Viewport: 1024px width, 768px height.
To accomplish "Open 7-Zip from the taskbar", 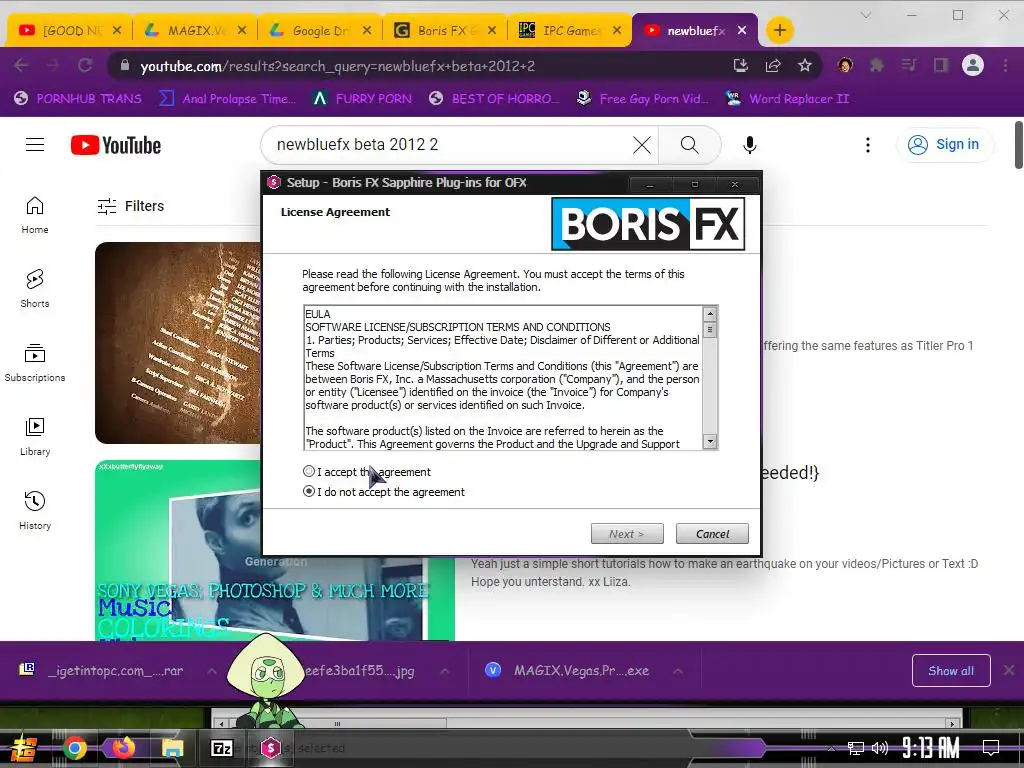I will pyautogui.click(x=221, y=748).
